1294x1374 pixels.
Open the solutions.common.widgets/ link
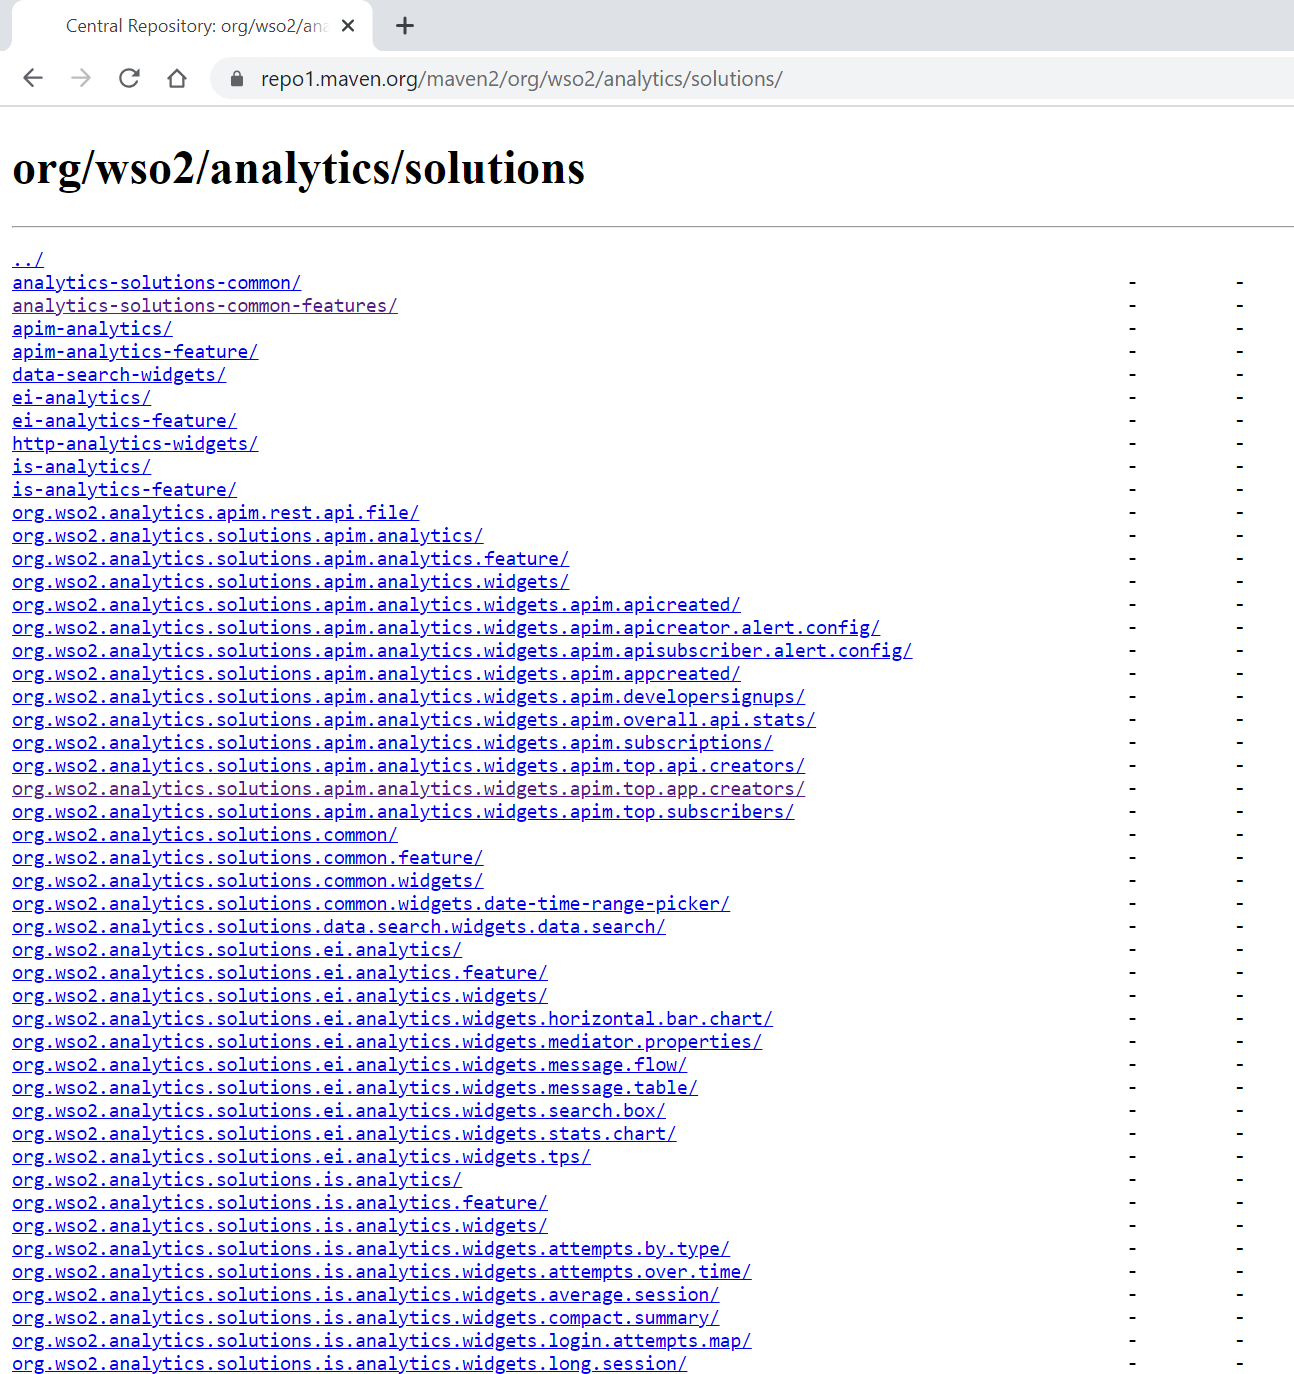pos(248,881)
